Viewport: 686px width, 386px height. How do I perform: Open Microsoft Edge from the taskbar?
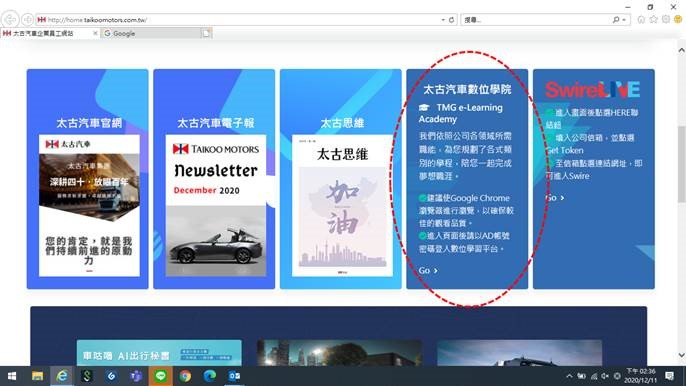coord(210,376)
